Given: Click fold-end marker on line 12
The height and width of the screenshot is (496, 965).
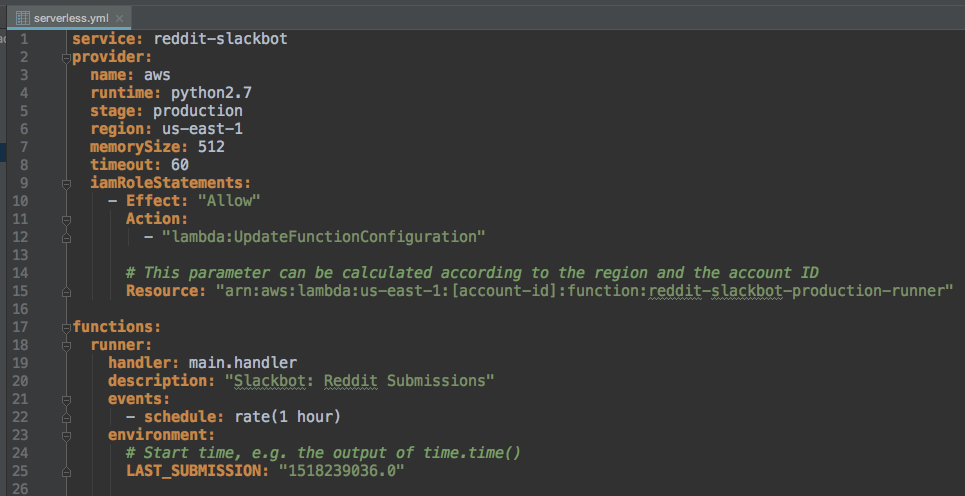Looking at the screenshot, I should coord(66,237).
